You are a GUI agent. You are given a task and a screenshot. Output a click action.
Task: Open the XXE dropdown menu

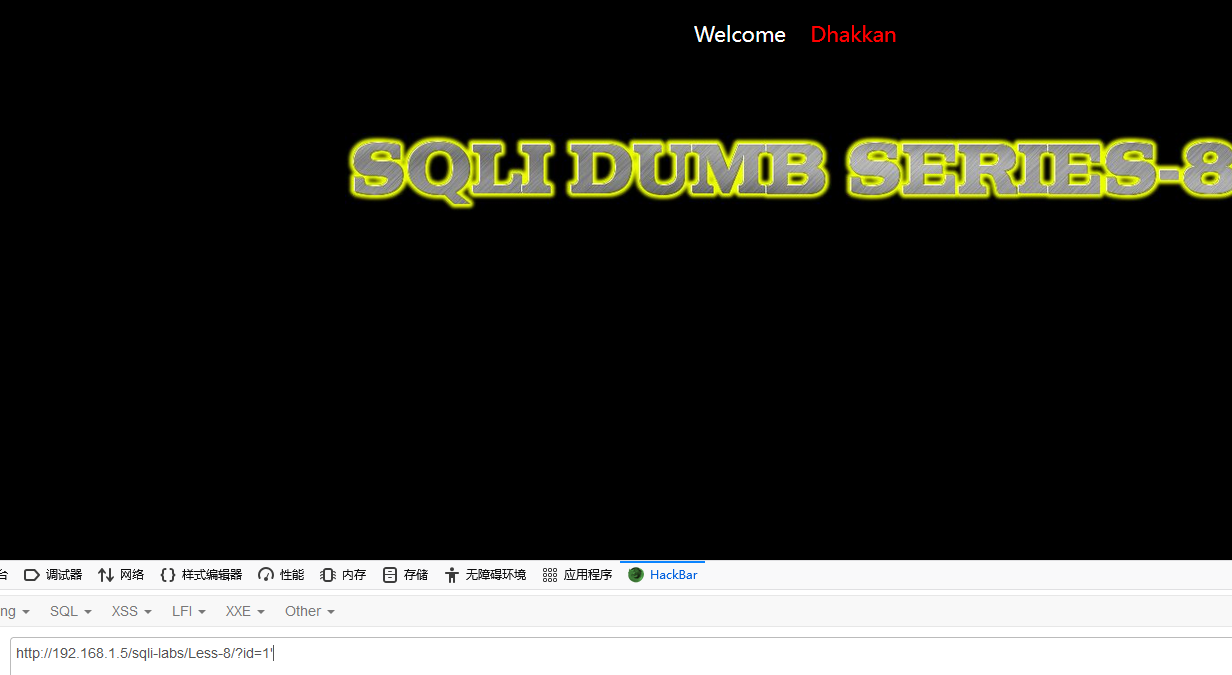click(x=245, y=611)
